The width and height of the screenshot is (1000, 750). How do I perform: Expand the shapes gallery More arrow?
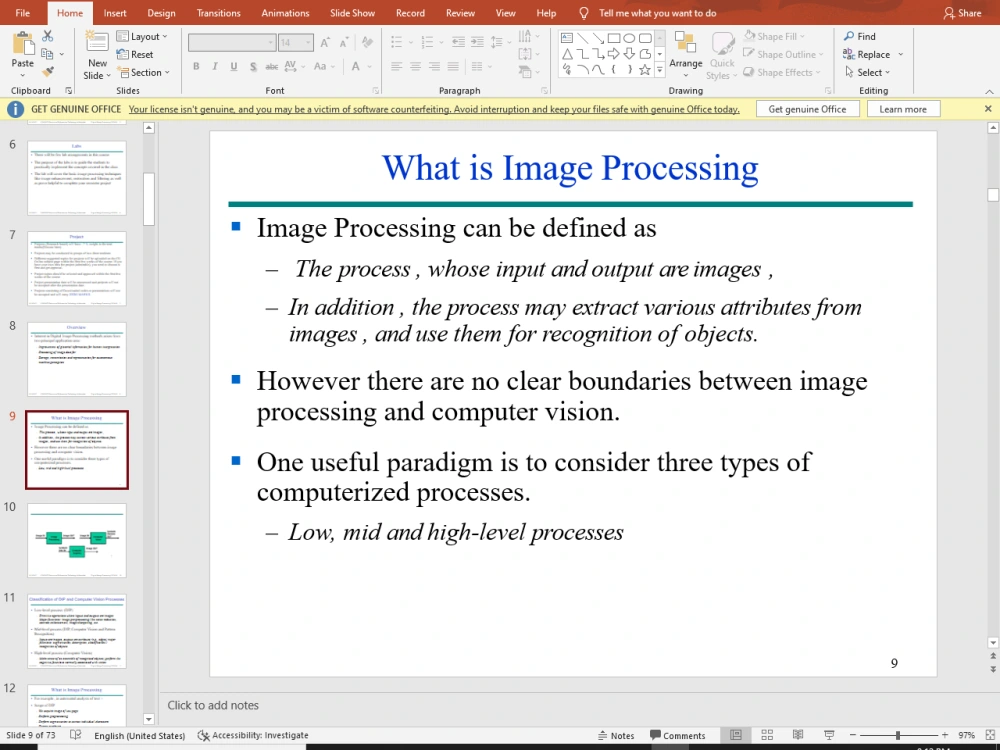click(x=660, y=70)
